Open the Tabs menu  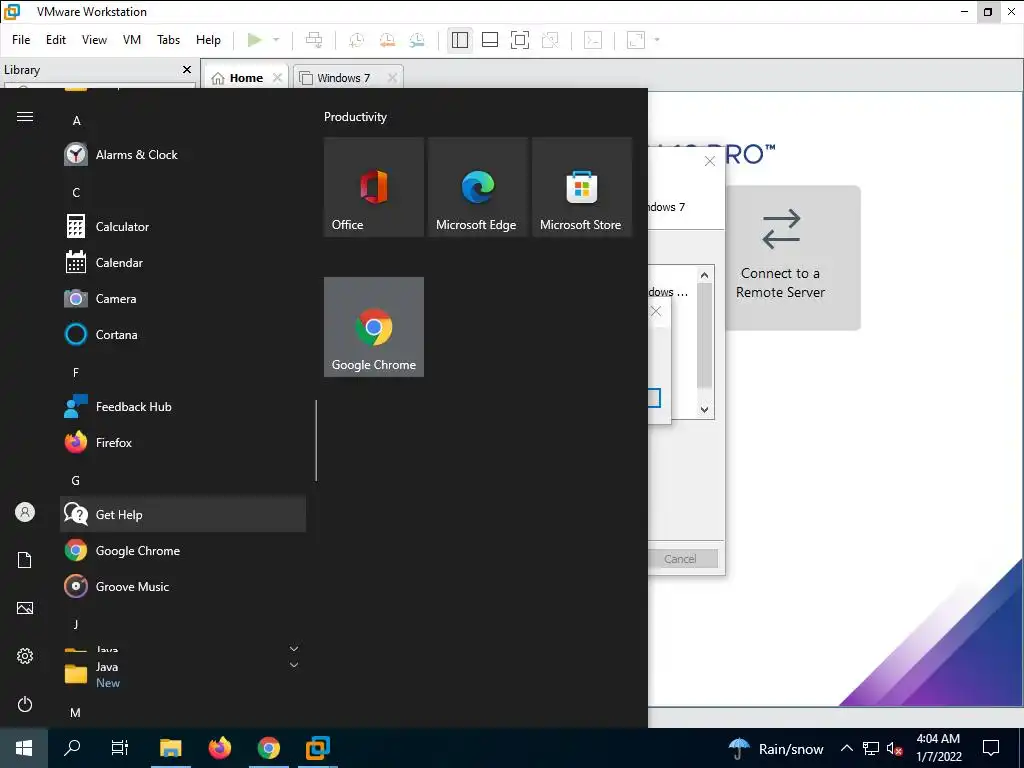(x=168, y=40)
